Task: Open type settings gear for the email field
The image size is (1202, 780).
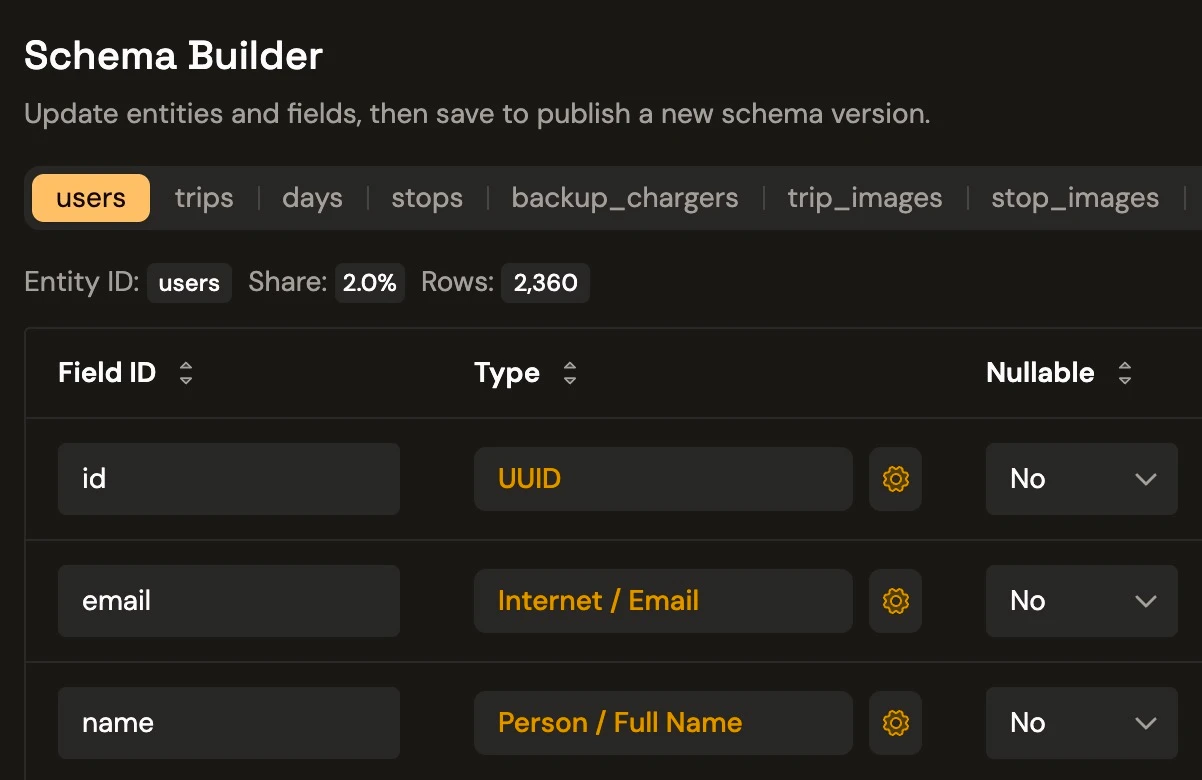Action: tap(895, 600)
